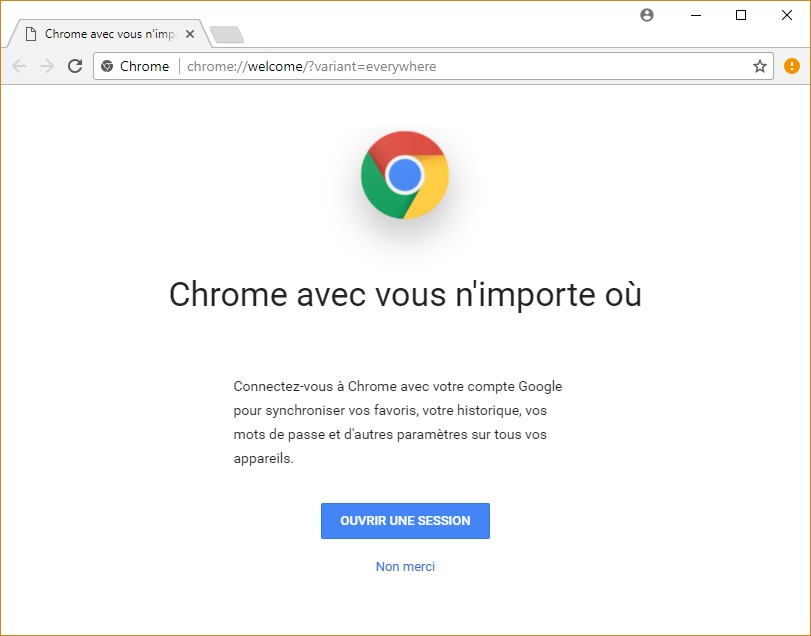Close the "Chrome avec vous n'imp" tab
This screenshot has width=811, height=636.
tap(190, 34)
